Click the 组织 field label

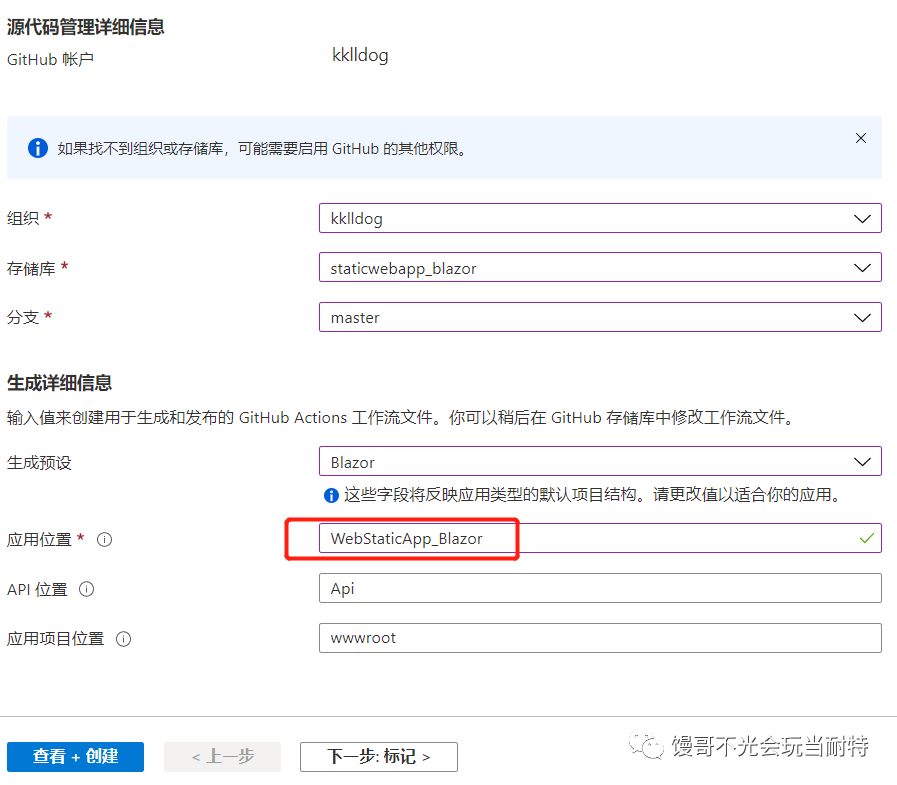[x=23, y=218]
